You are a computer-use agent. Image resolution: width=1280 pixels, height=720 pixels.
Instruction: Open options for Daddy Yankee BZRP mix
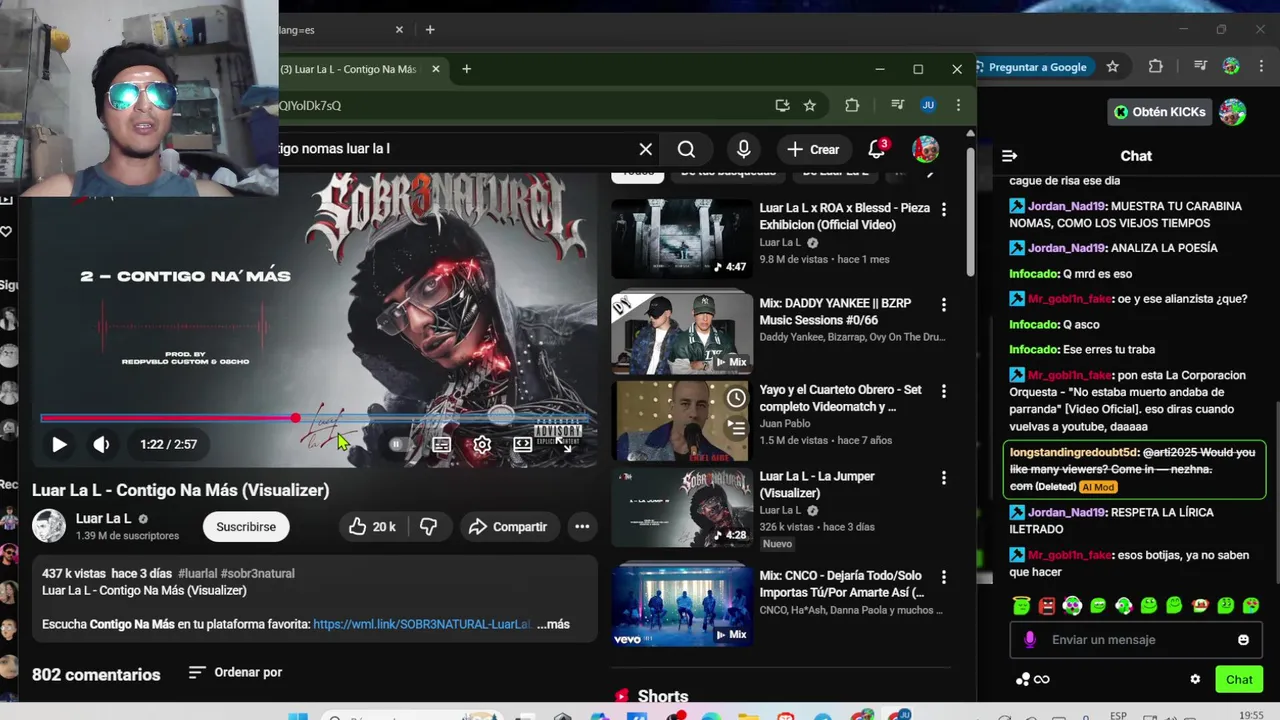pos(943,304)
